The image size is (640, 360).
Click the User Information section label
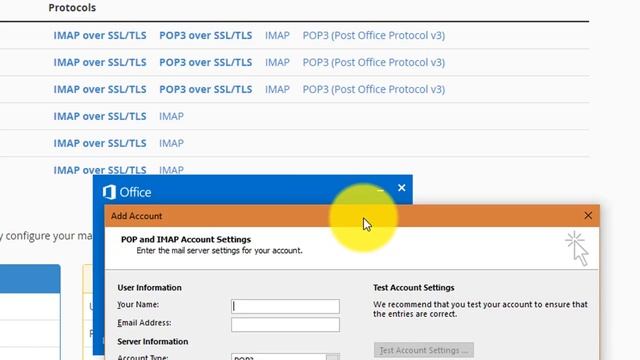pos(149,287)
